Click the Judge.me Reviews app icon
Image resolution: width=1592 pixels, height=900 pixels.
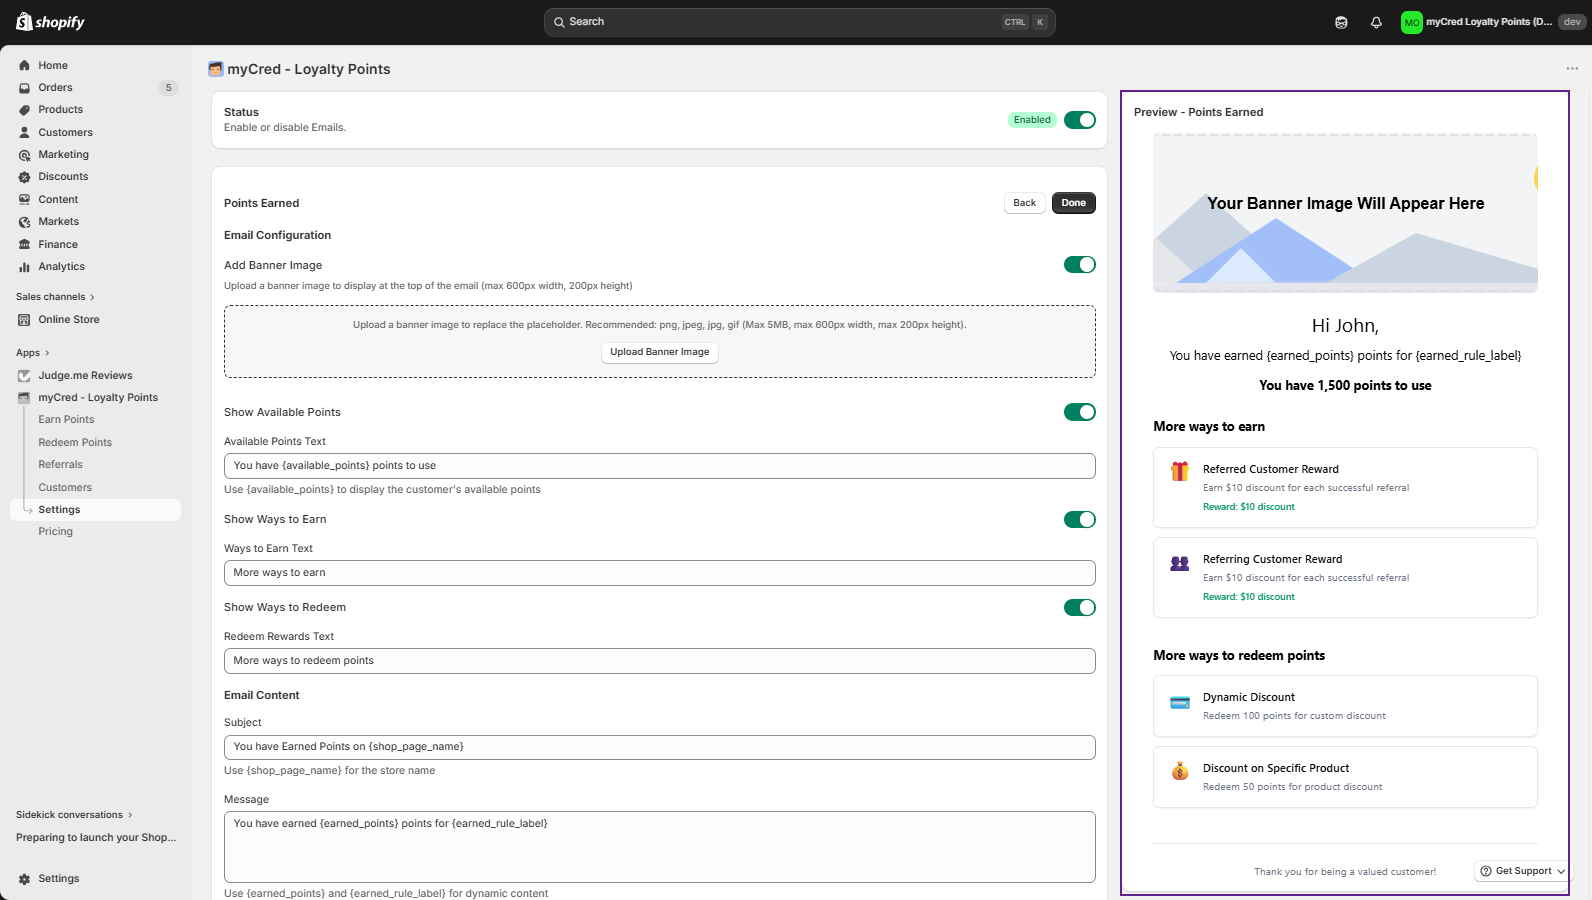coord(25,376)
